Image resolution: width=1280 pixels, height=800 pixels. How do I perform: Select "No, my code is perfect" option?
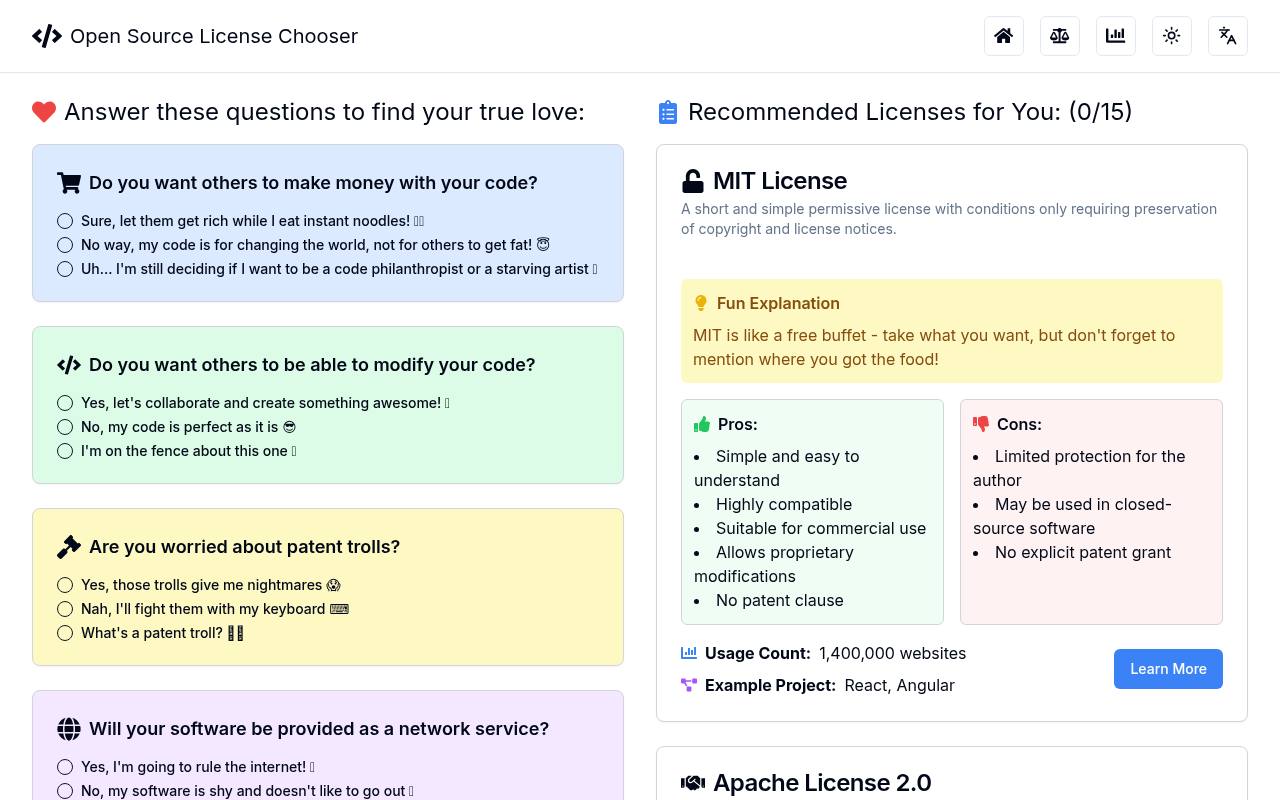pyautogui.click(x=65, y=427)
